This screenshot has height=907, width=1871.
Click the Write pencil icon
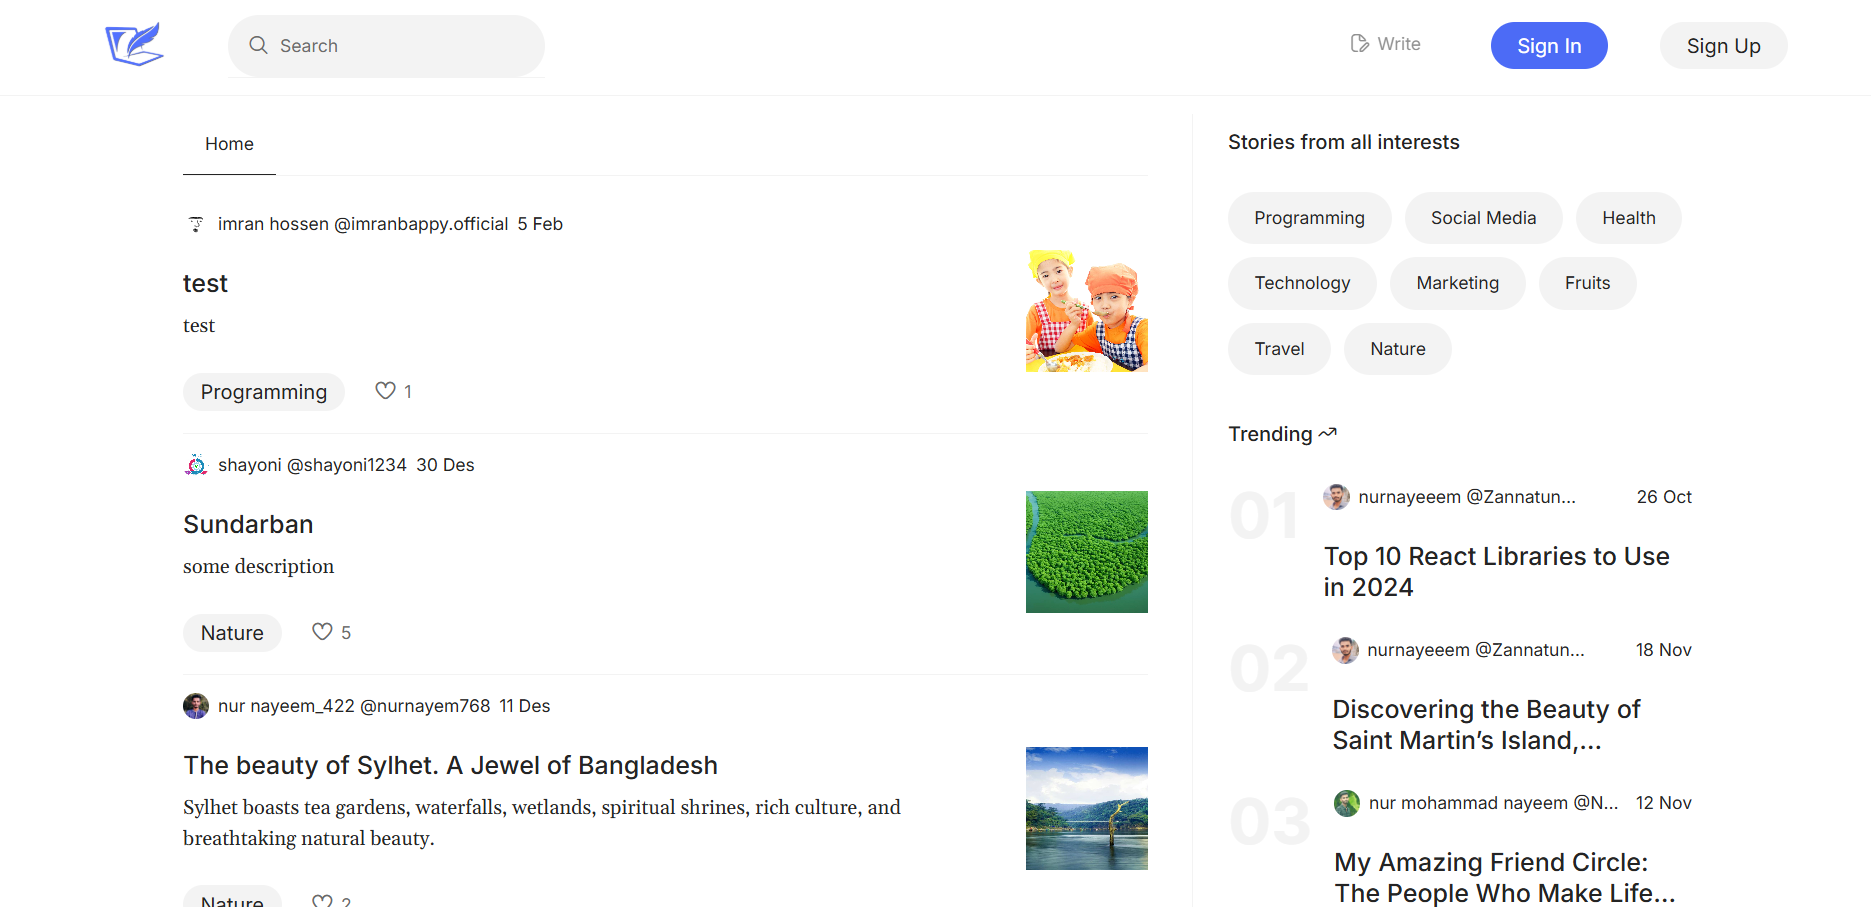(1359, 43)
